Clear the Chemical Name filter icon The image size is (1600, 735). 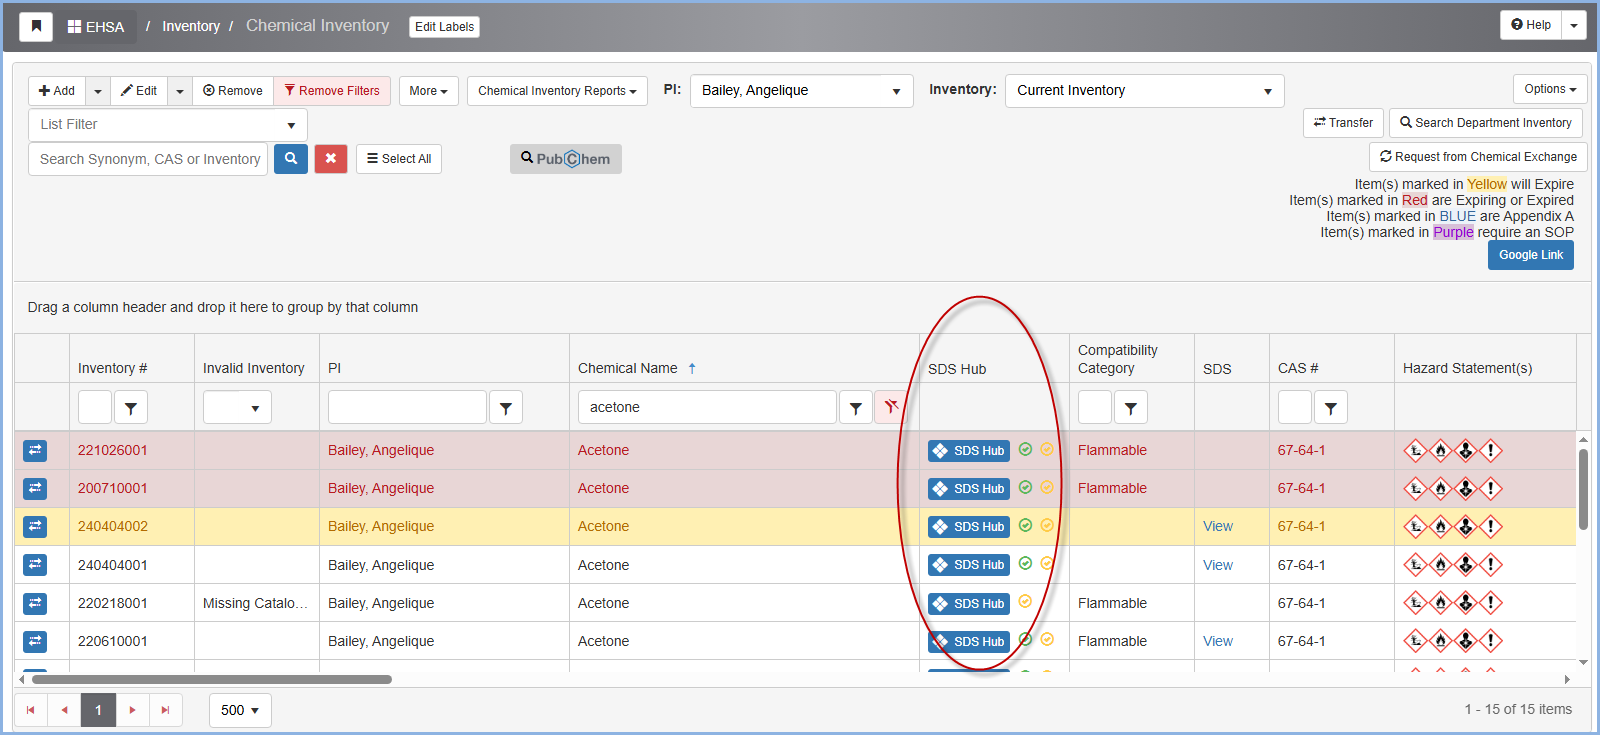[x=890, y=408]
